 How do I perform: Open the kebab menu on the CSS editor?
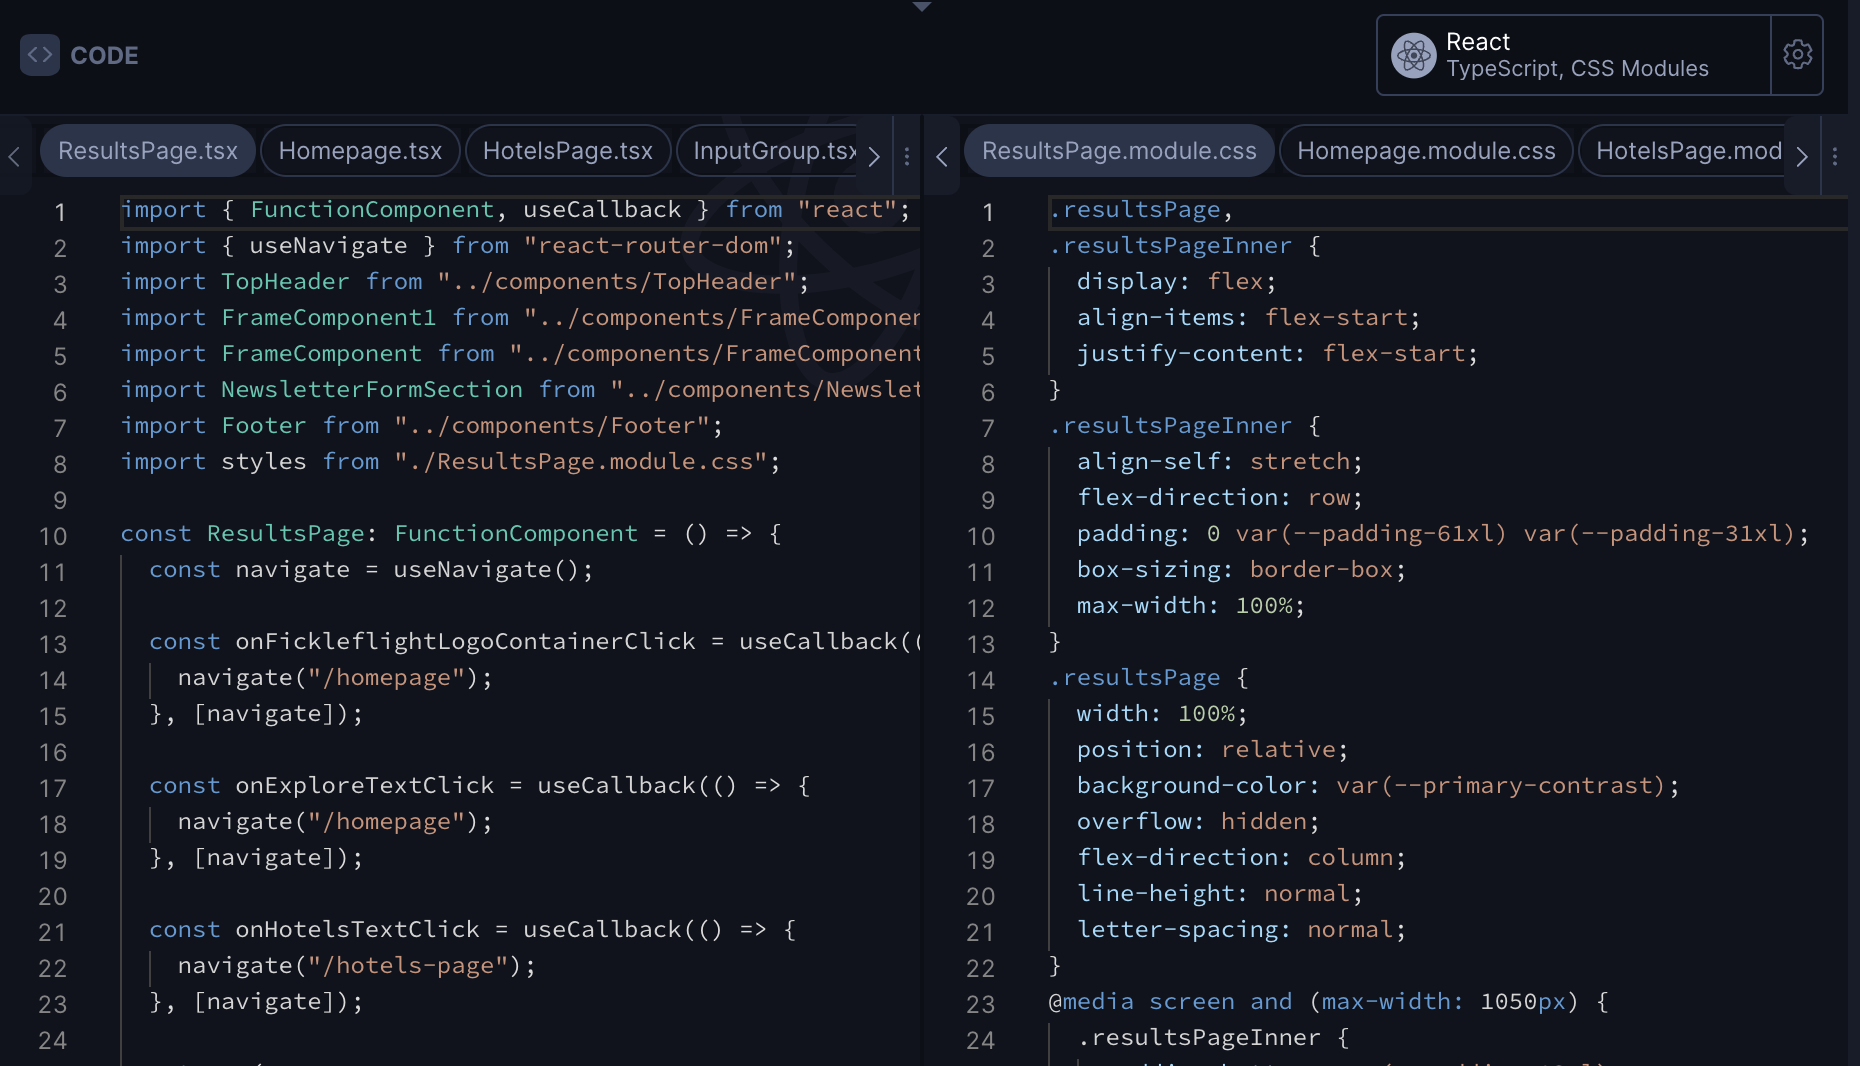tap(1835, 156)
